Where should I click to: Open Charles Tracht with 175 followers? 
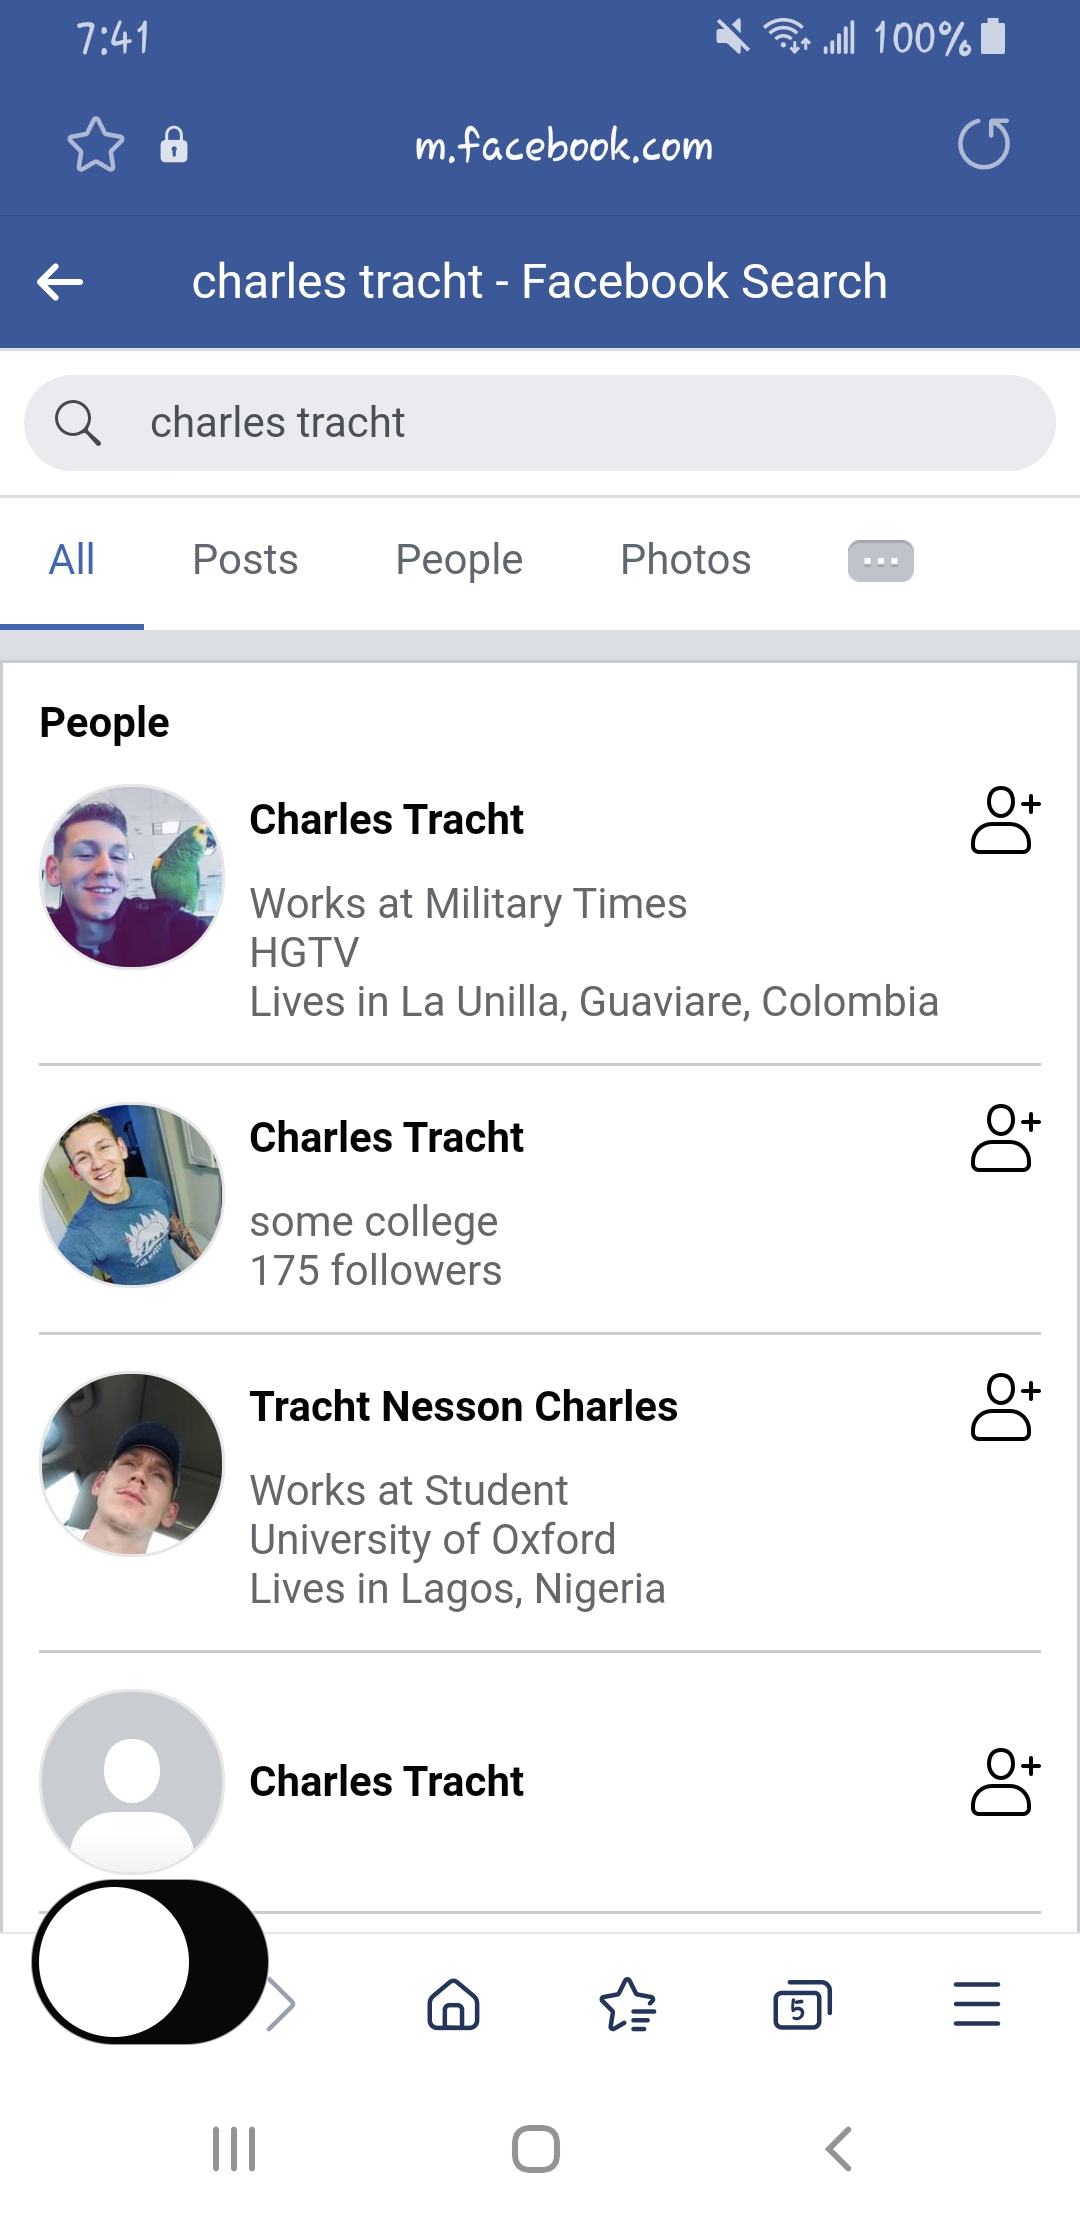point(386,1138)
